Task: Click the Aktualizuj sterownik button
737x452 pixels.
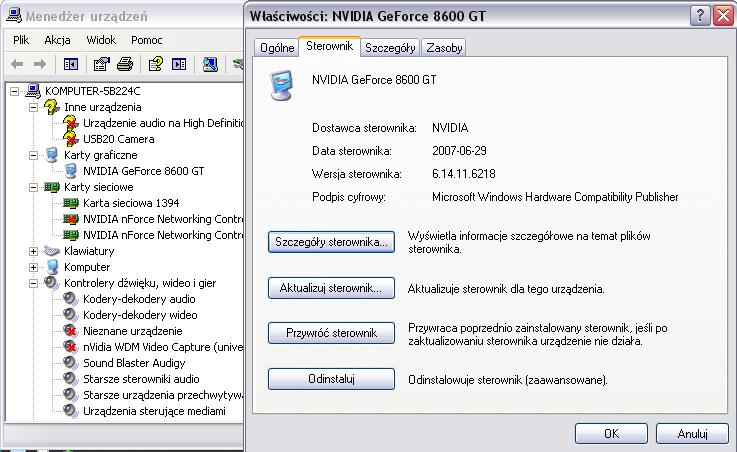Action: click(x=331, y=288)
